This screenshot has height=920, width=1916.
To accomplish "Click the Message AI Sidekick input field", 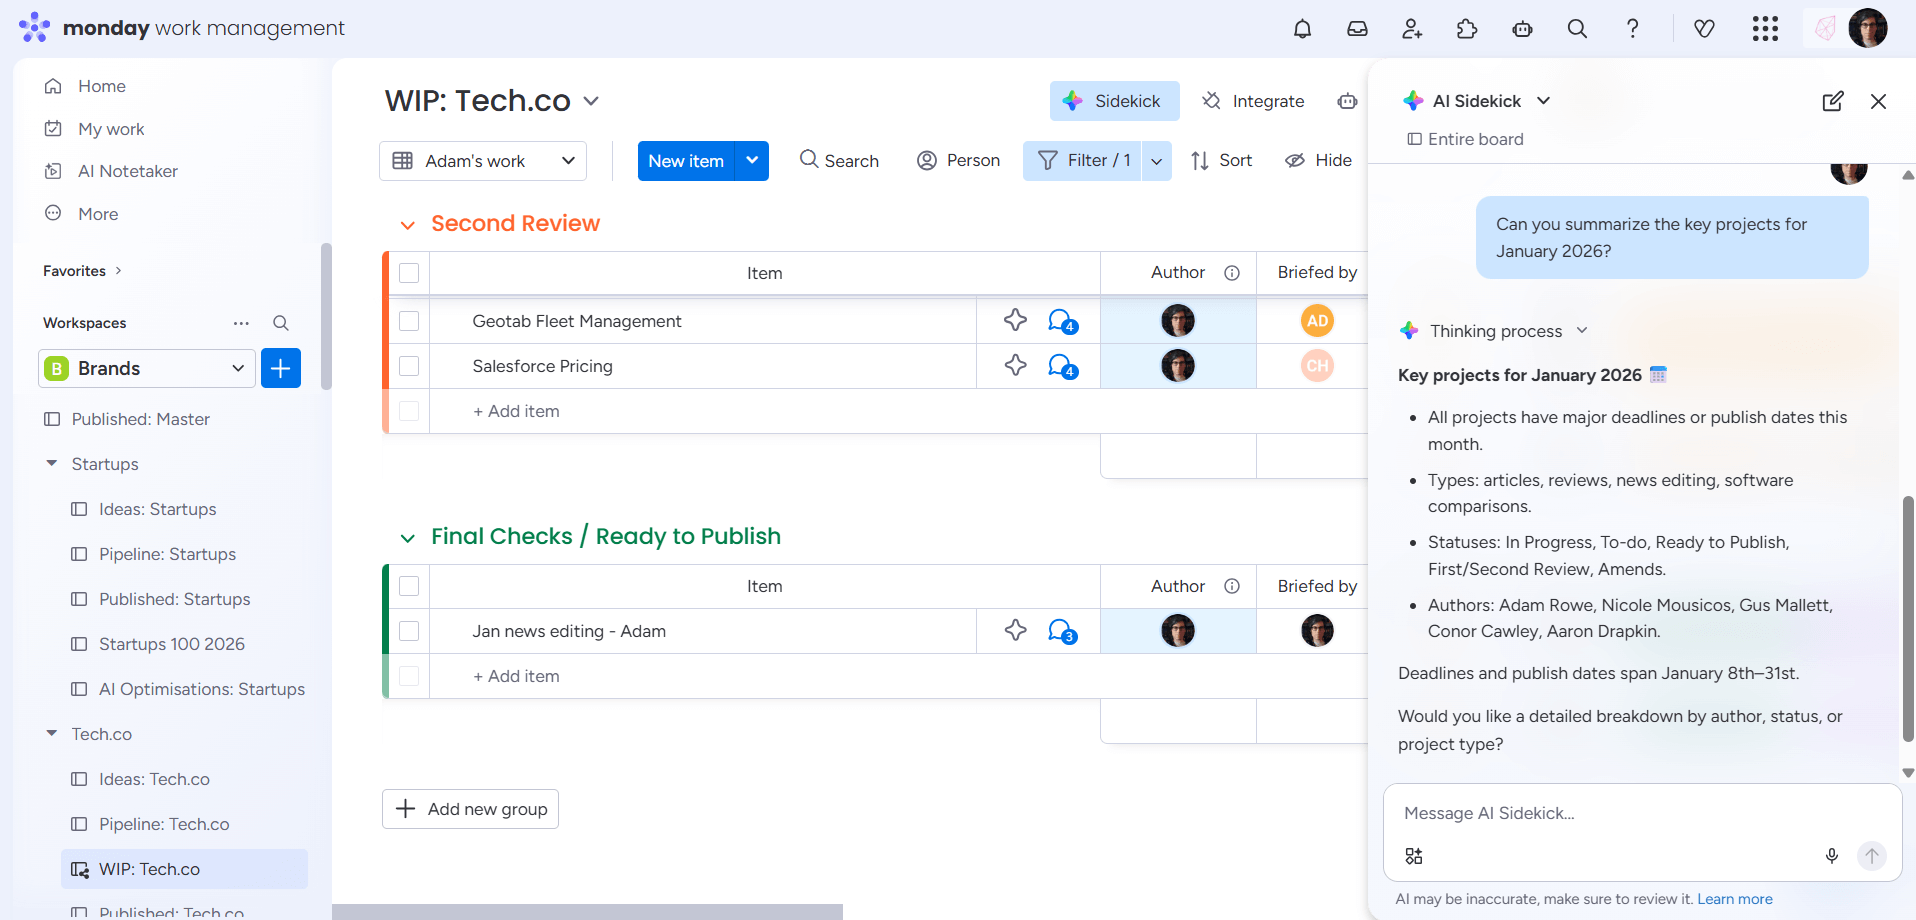I will [1600, 813].
